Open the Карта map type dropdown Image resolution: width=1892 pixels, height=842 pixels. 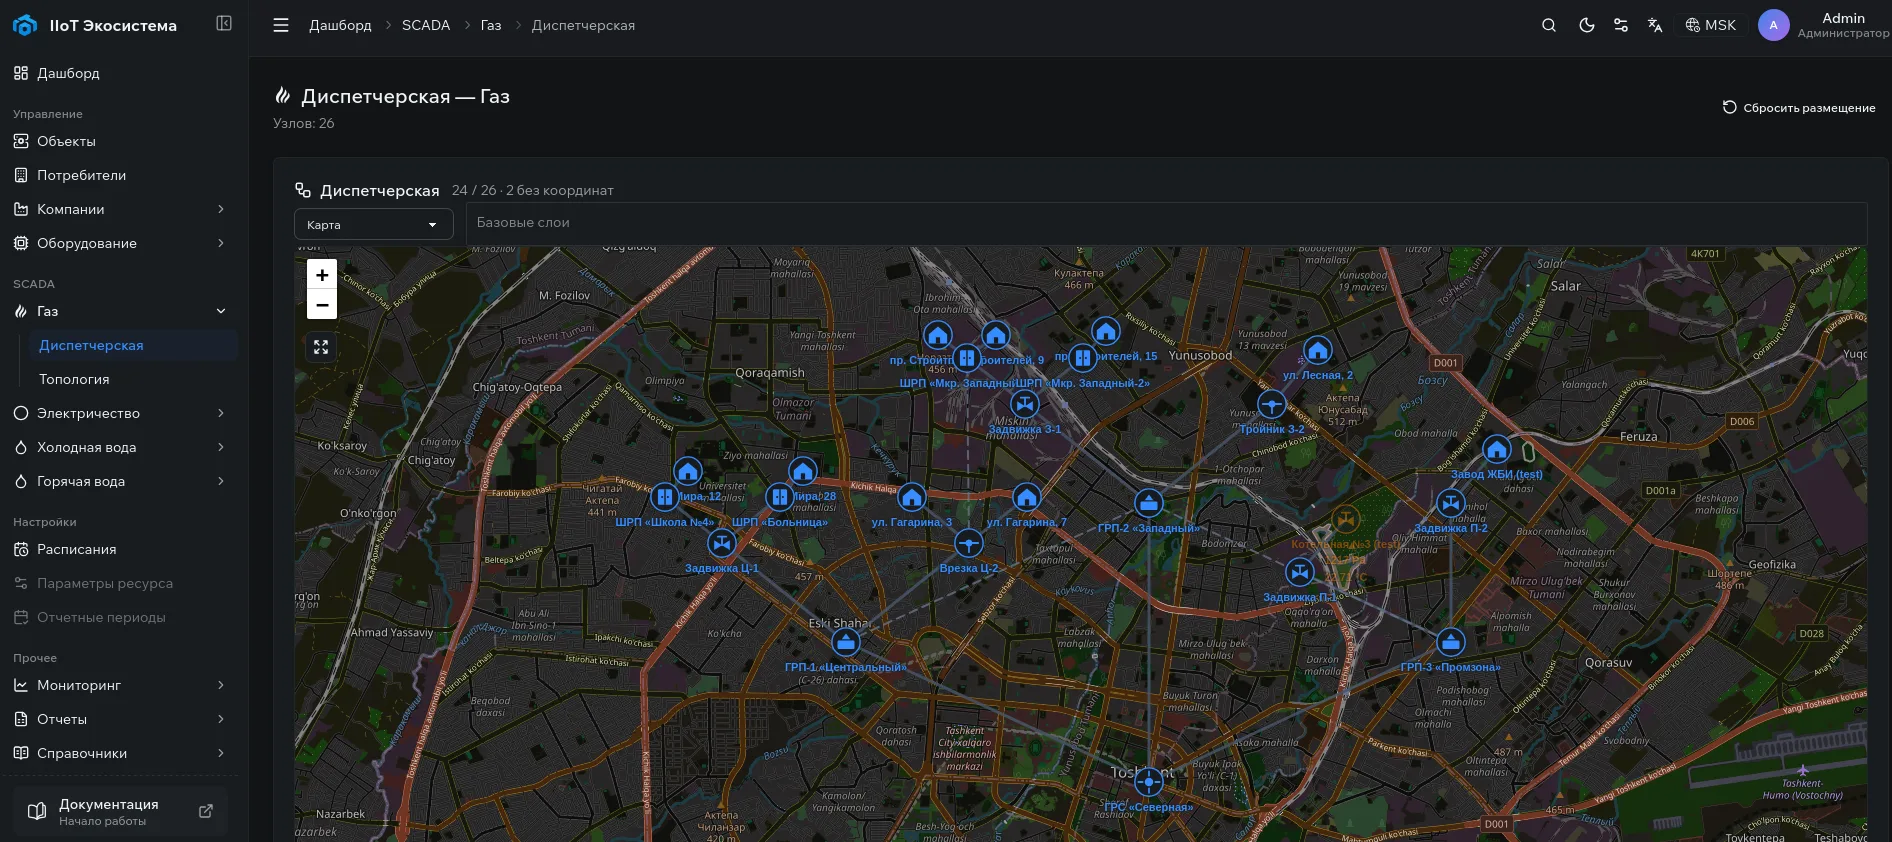point(373,225)
